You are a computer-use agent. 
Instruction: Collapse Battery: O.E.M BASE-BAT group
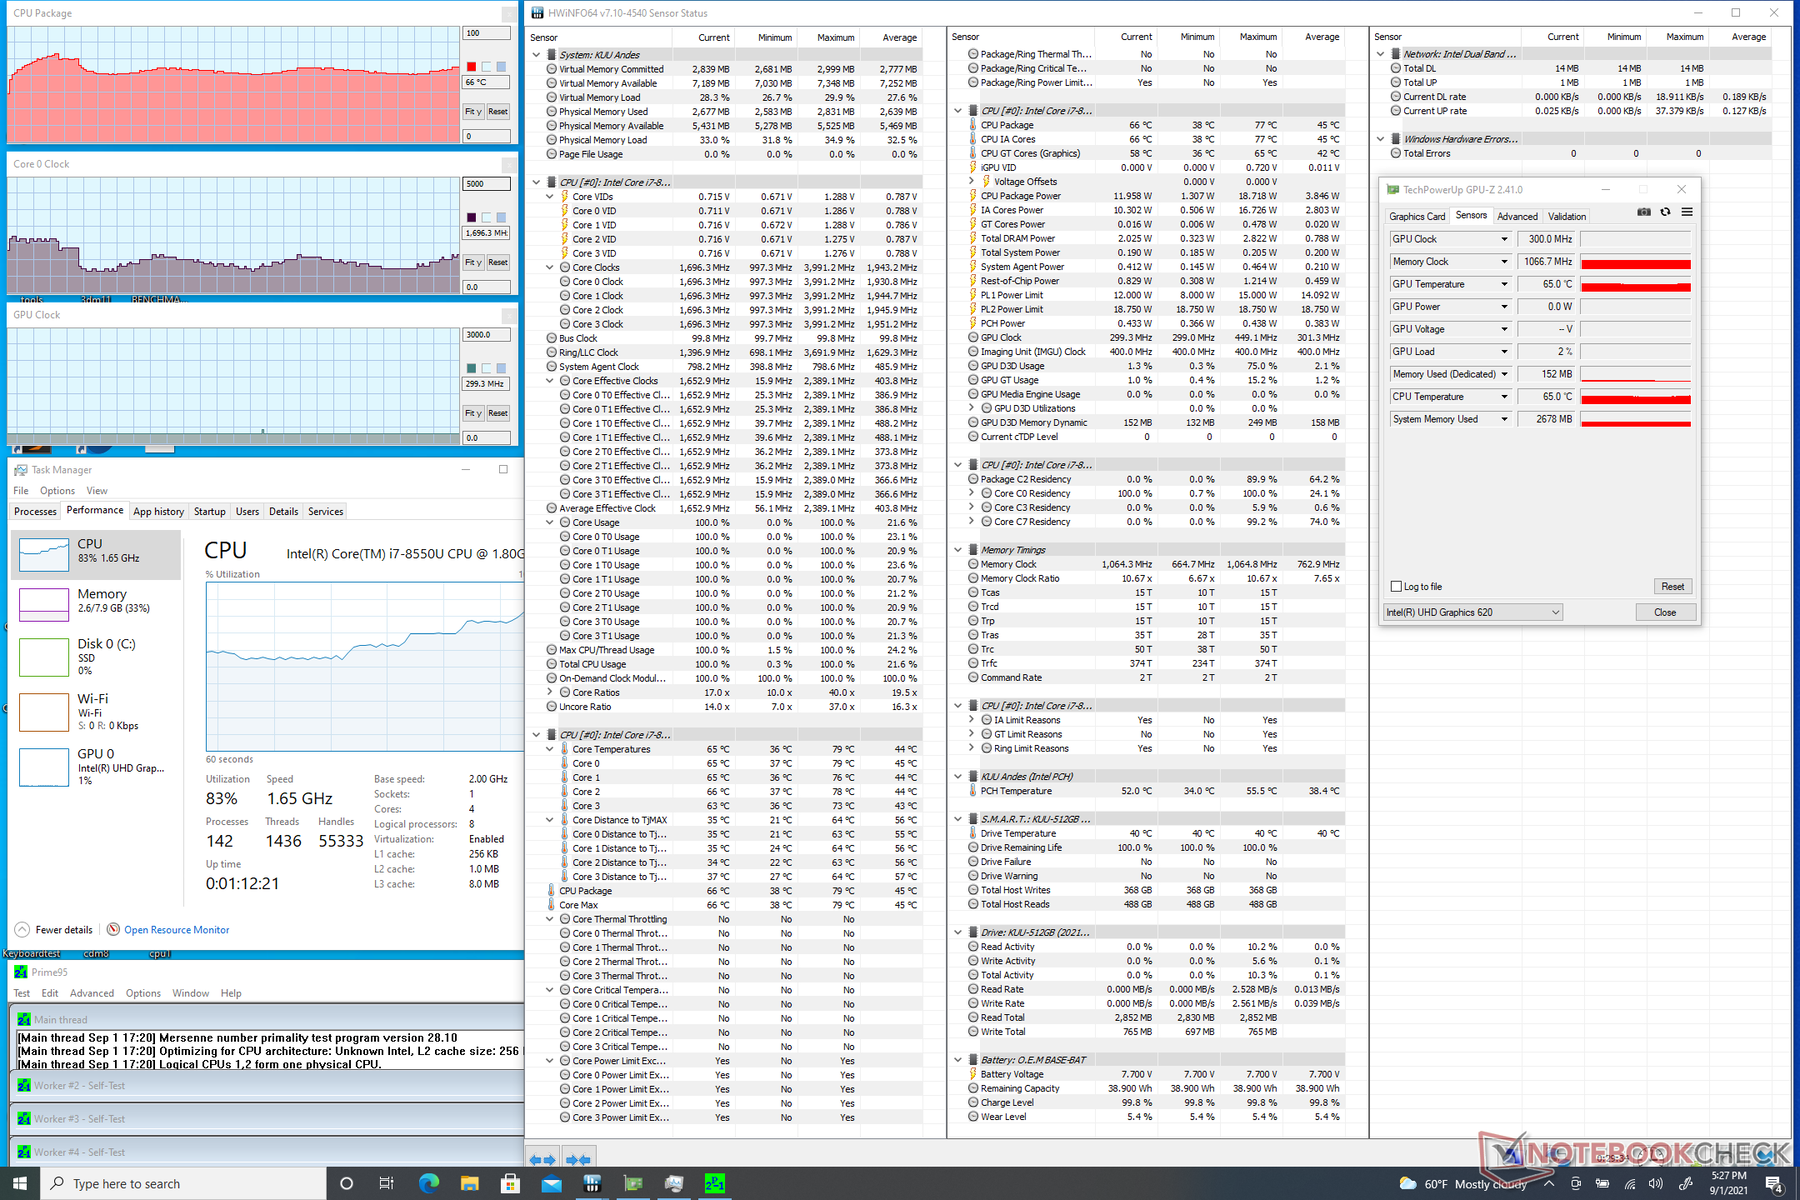pos(958,1060)
